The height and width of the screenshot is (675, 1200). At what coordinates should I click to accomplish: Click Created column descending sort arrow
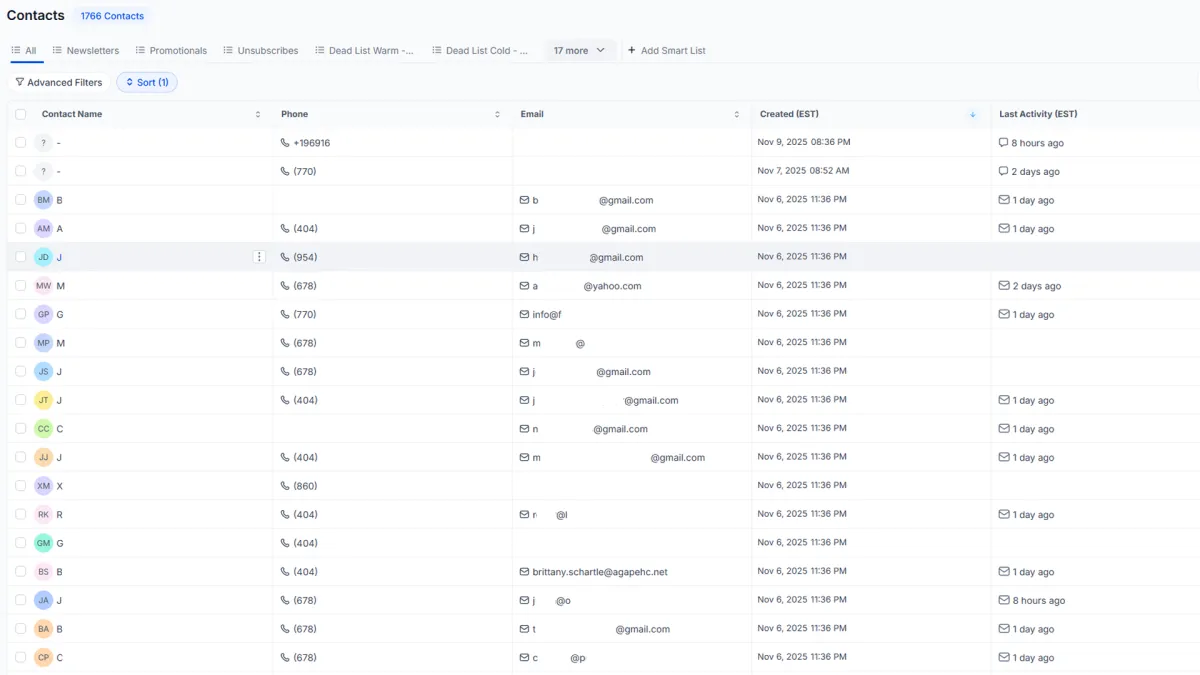tap(973, 114)
